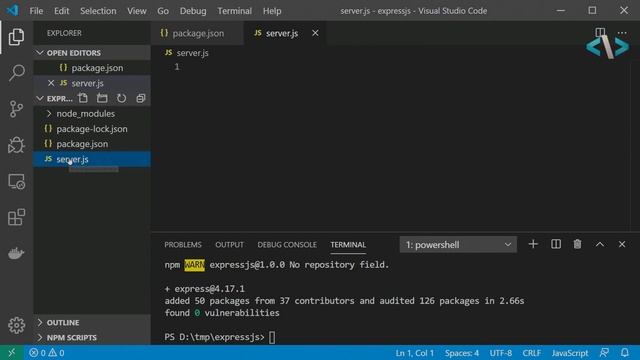This screenshot has height=360, width=640.
Task: Open the Search view icon
Action: coord(16,73)
